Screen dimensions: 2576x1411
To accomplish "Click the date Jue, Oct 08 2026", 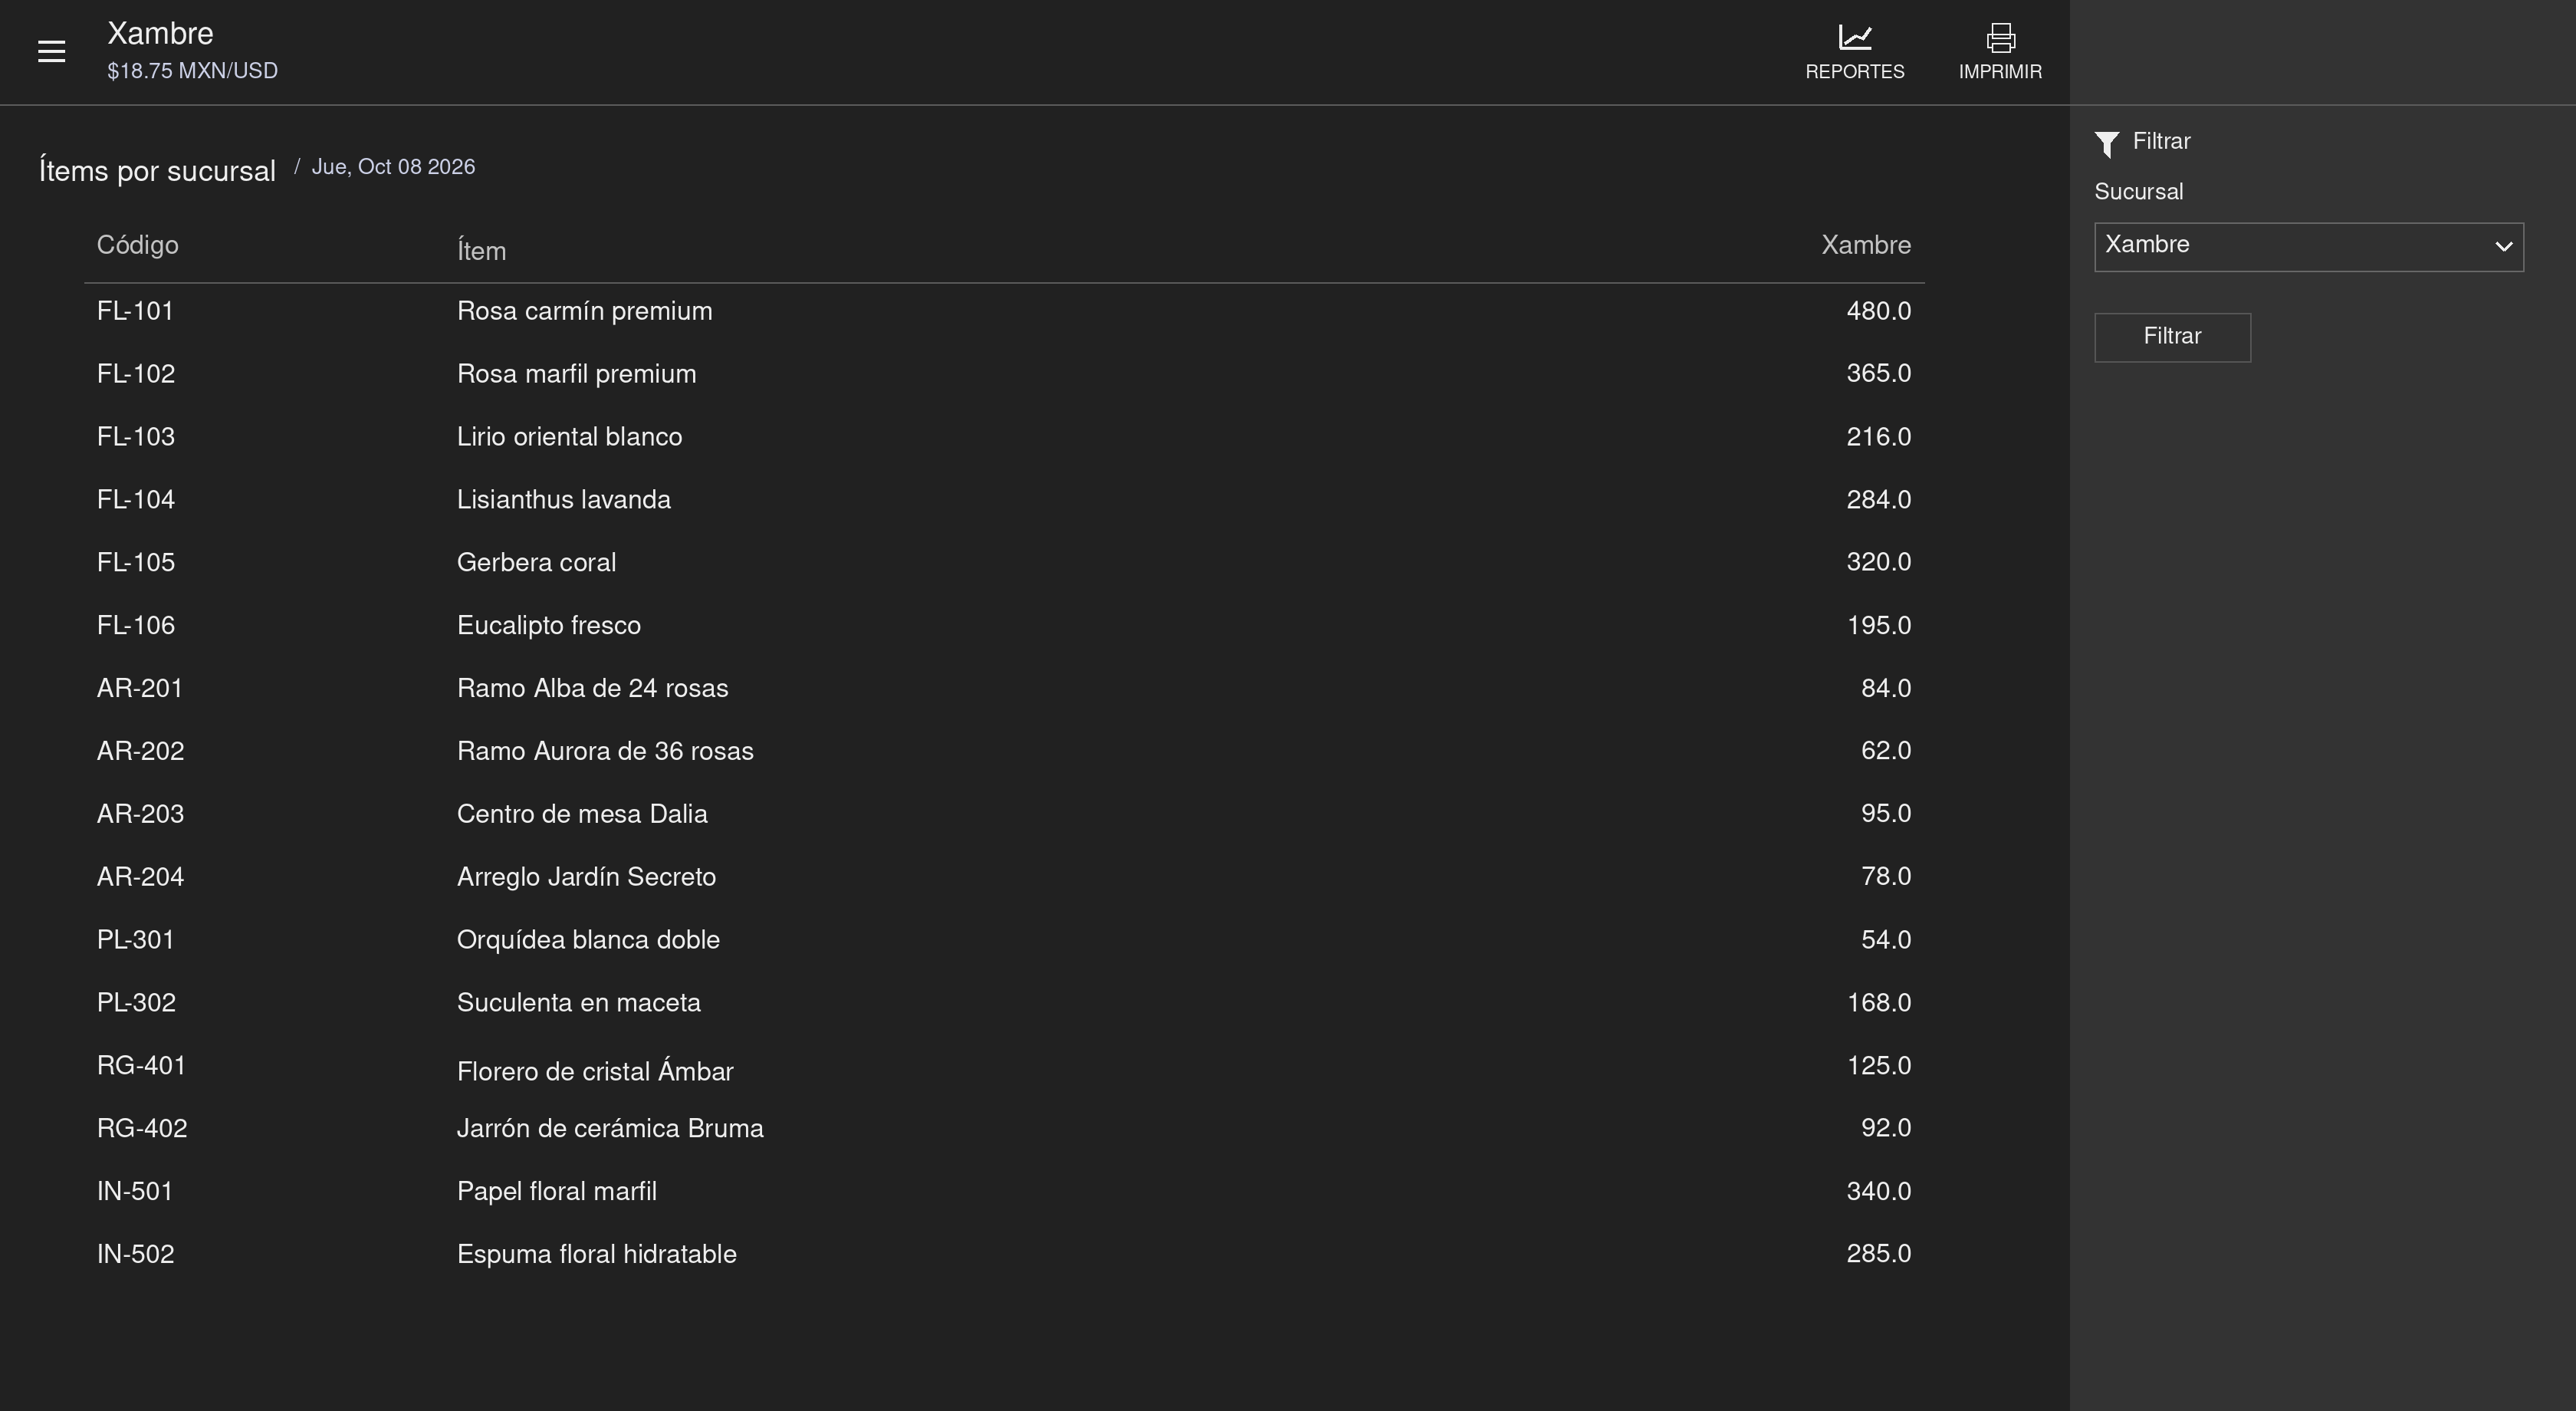I will coord(393,167).
